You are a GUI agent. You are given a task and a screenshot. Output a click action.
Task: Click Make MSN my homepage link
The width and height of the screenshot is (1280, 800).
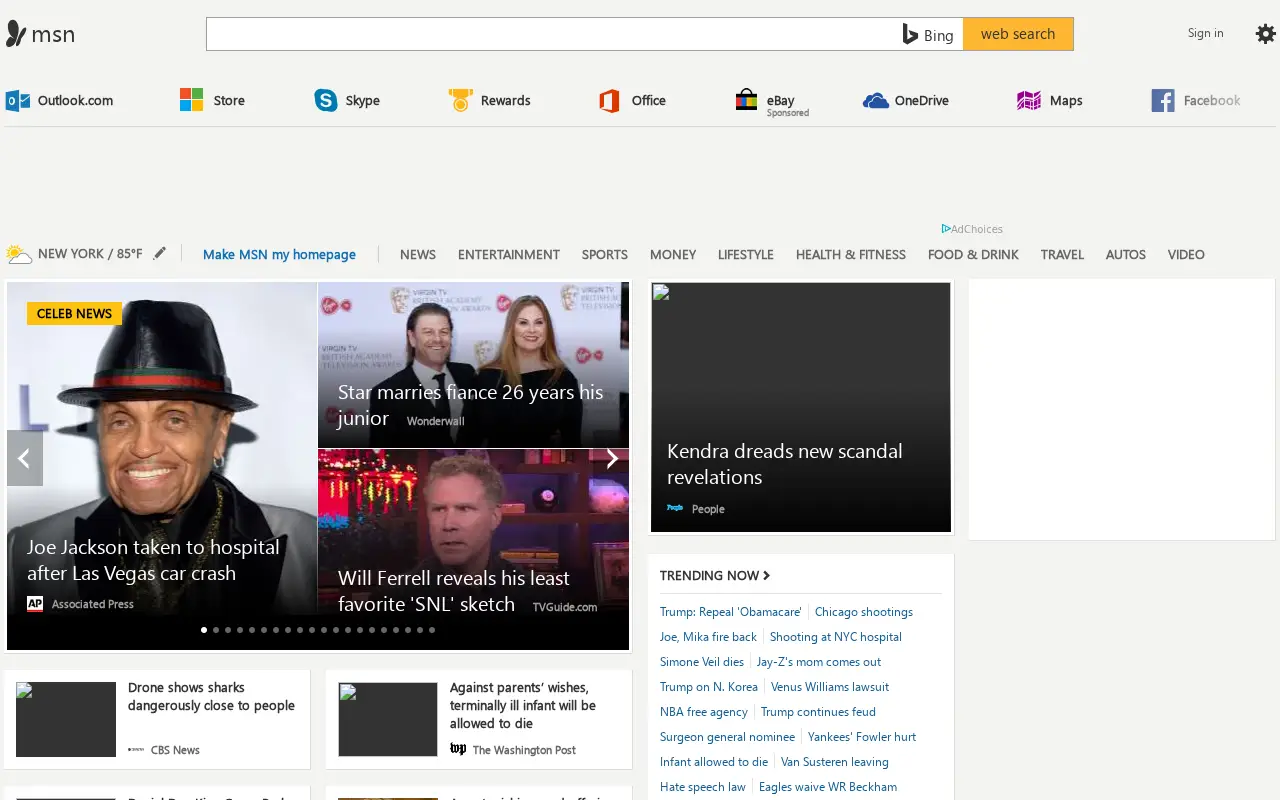(x=279, y=254)
